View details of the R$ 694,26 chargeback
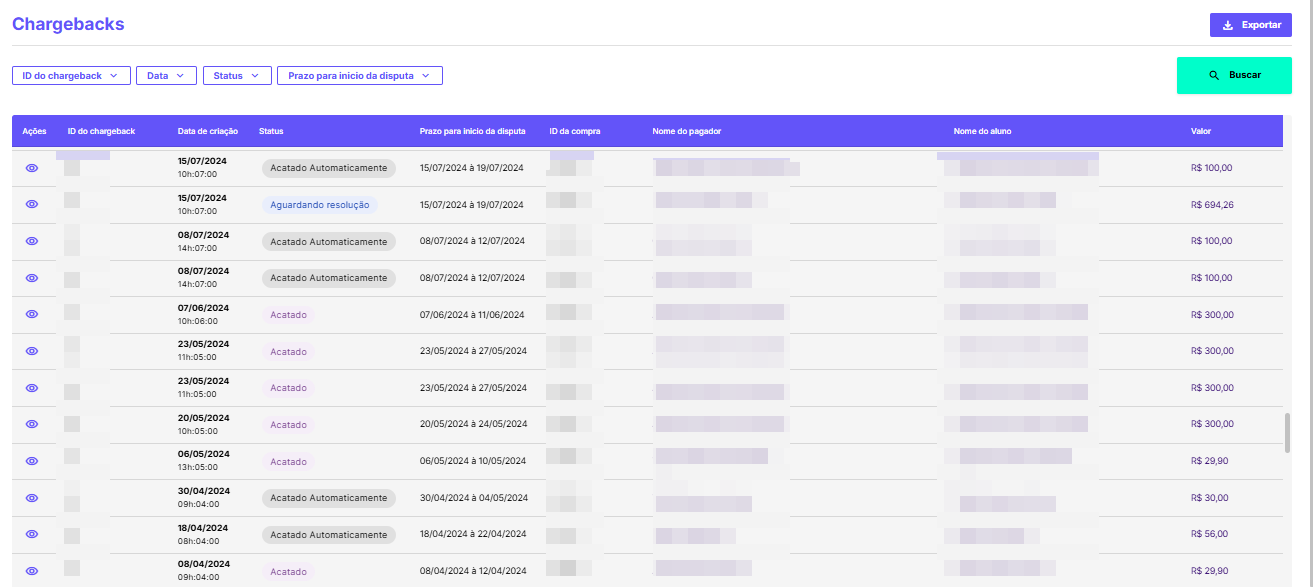 point(32,204)
